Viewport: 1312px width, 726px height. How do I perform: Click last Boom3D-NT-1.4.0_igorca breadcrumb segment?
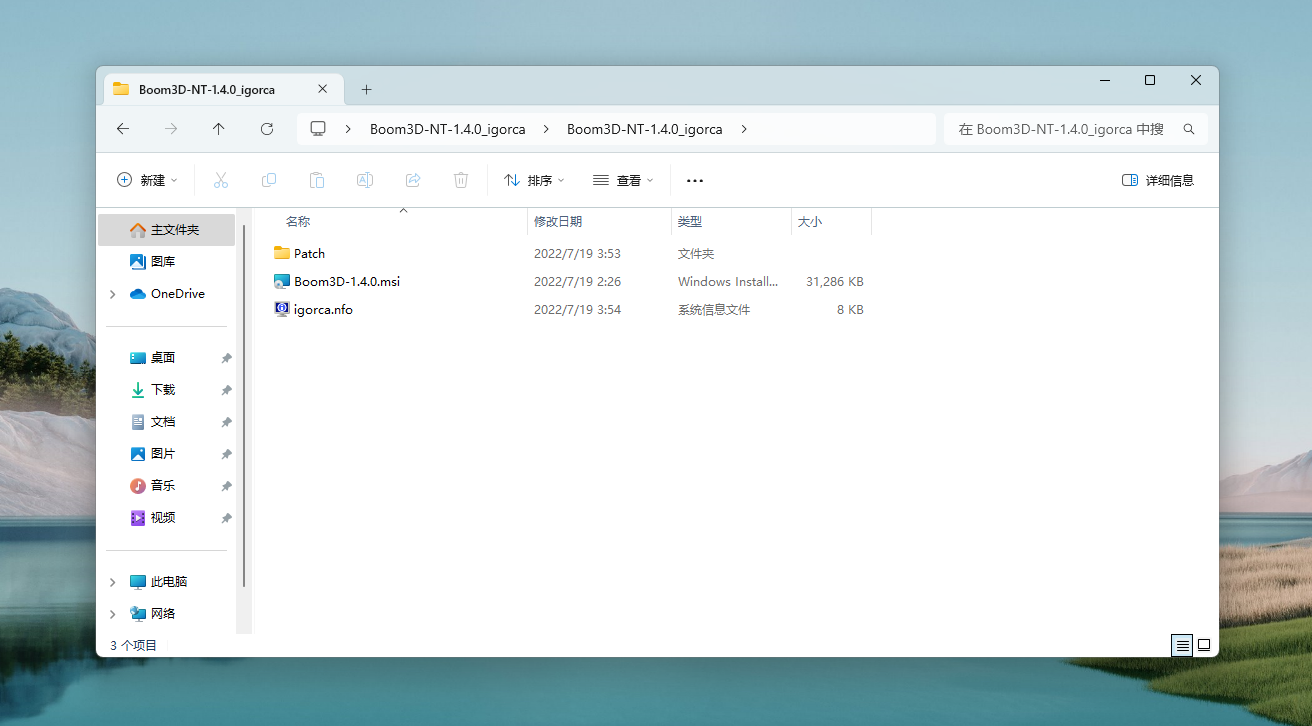[x=645, y=129]
